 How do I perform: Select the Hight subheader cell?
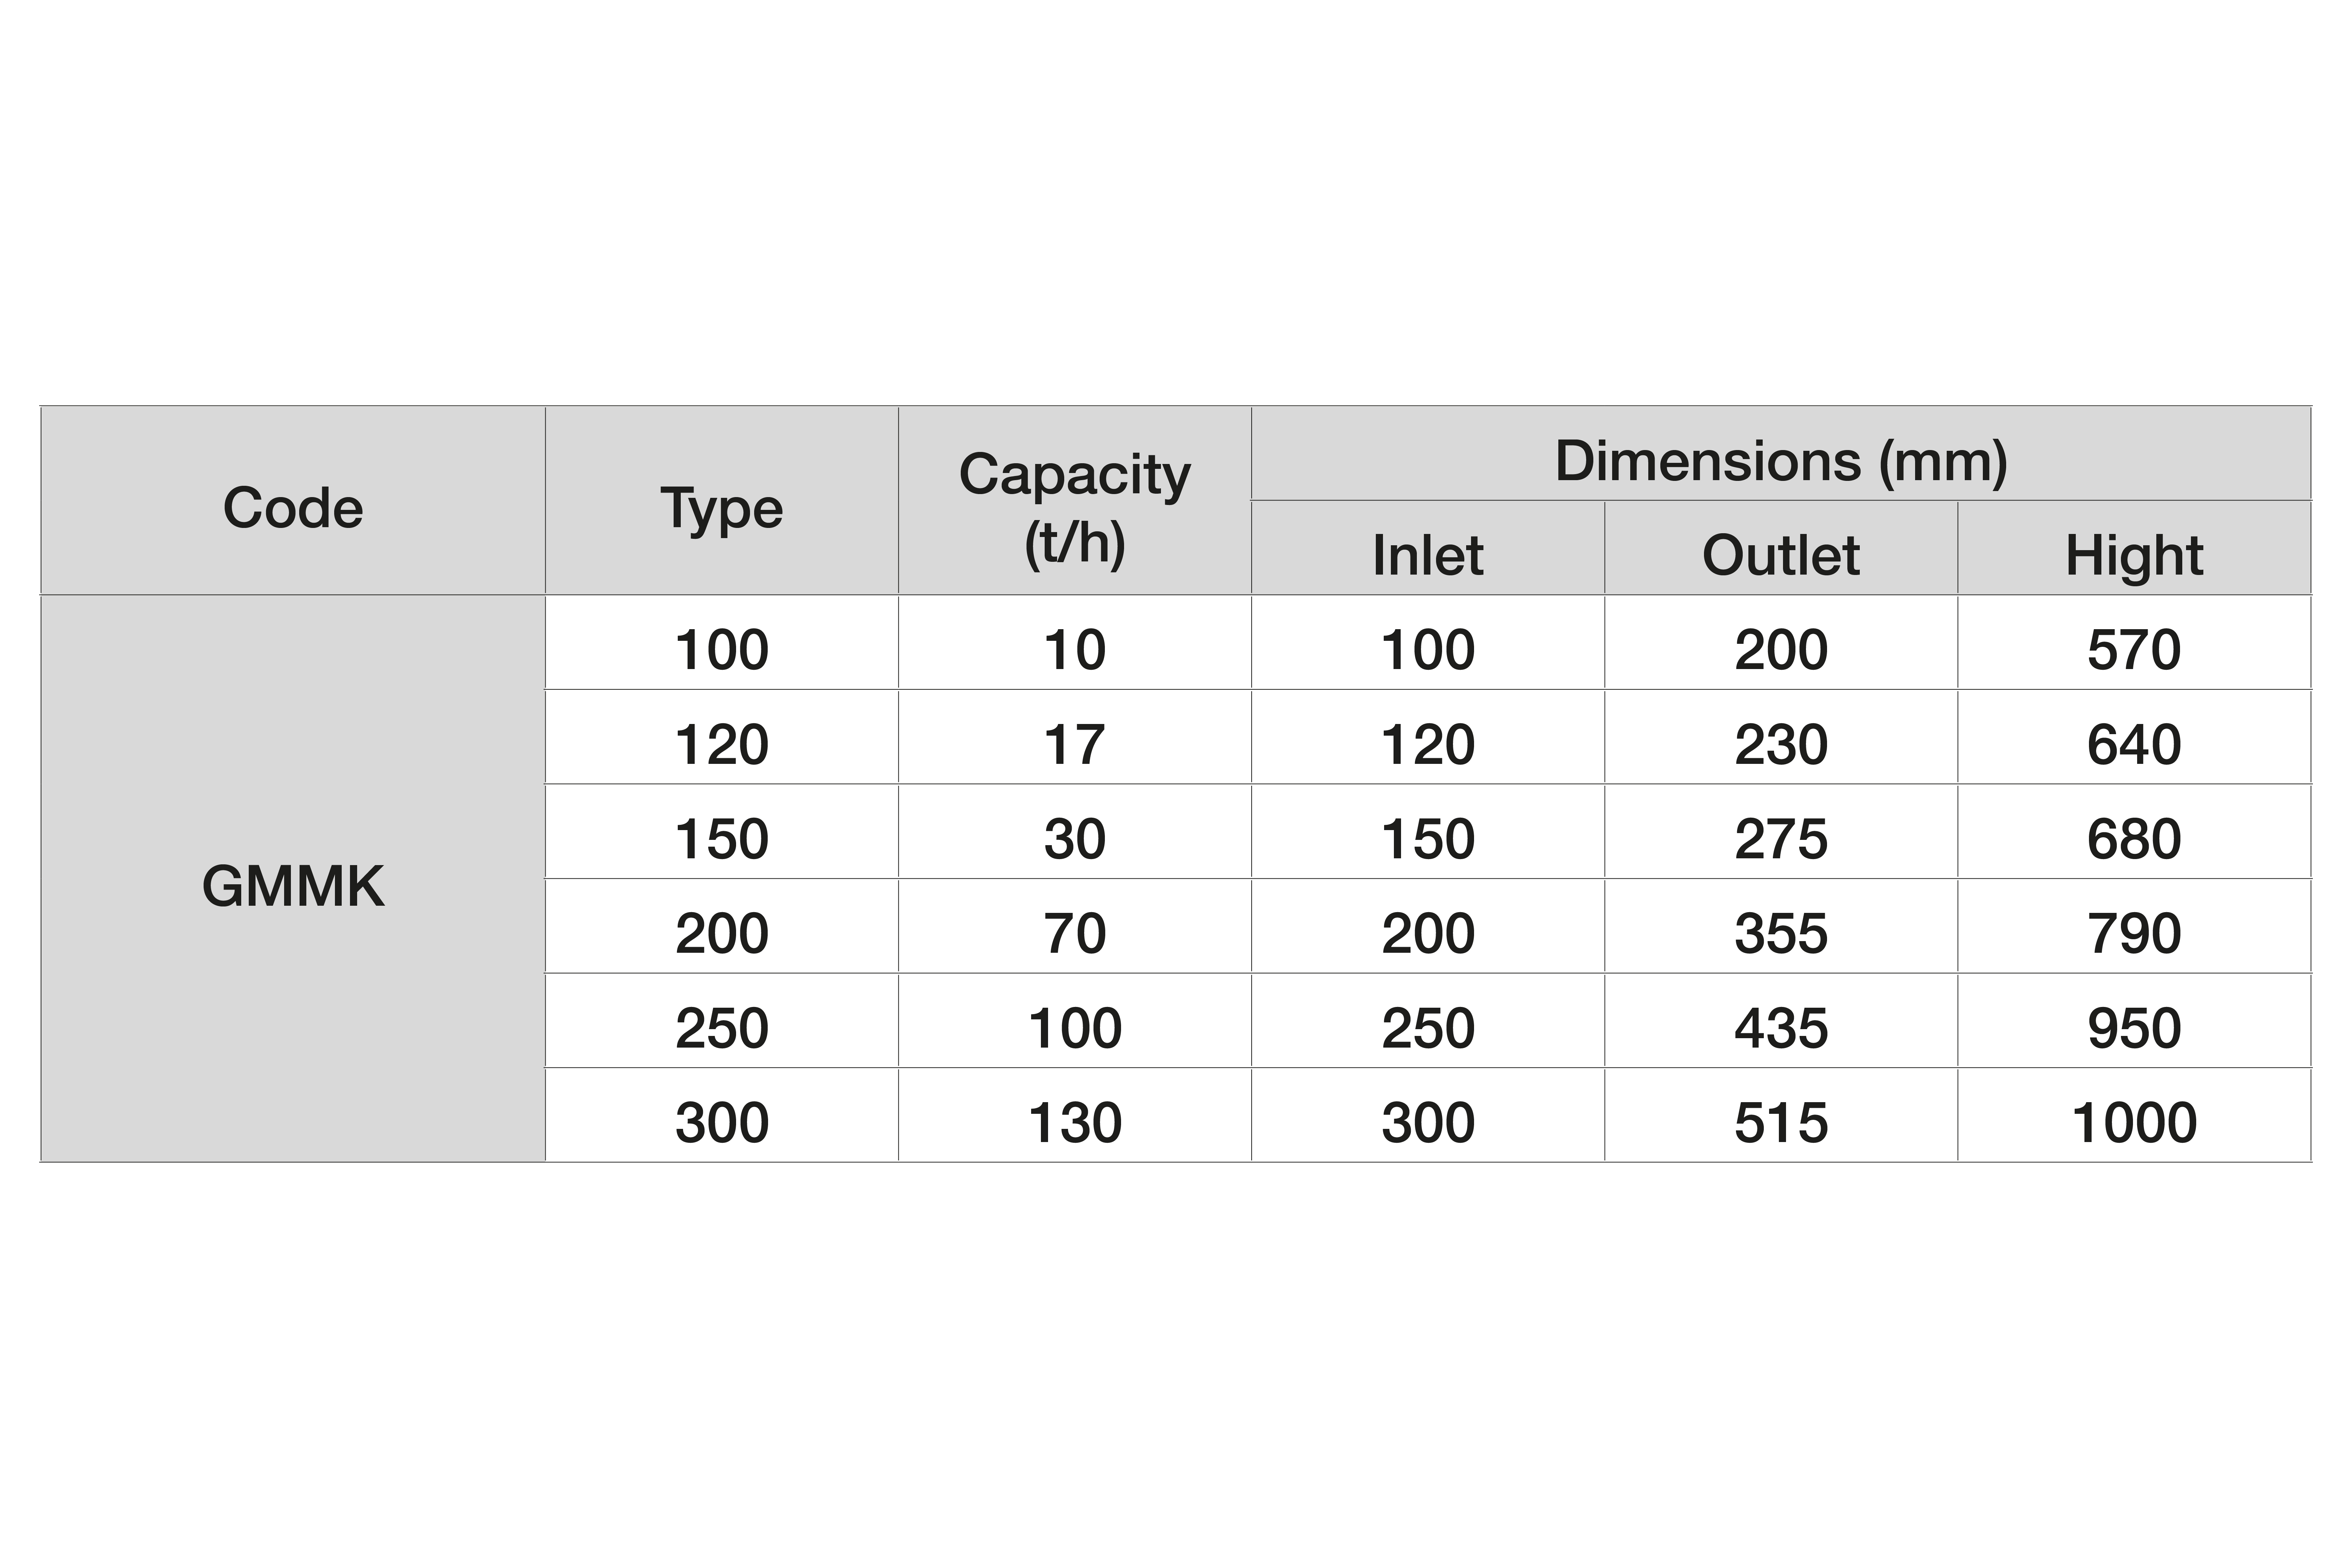(x=2134, y=548)
